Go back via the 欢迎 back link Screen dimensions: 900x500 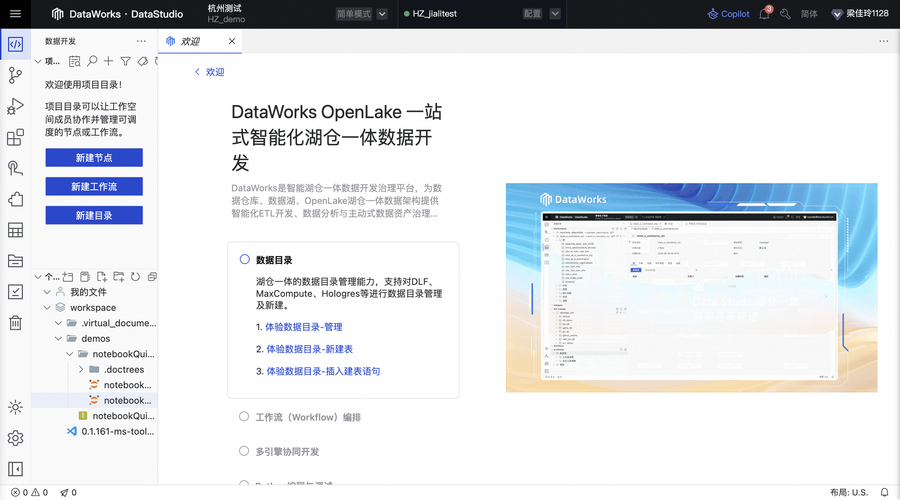(x=210, y=72)
